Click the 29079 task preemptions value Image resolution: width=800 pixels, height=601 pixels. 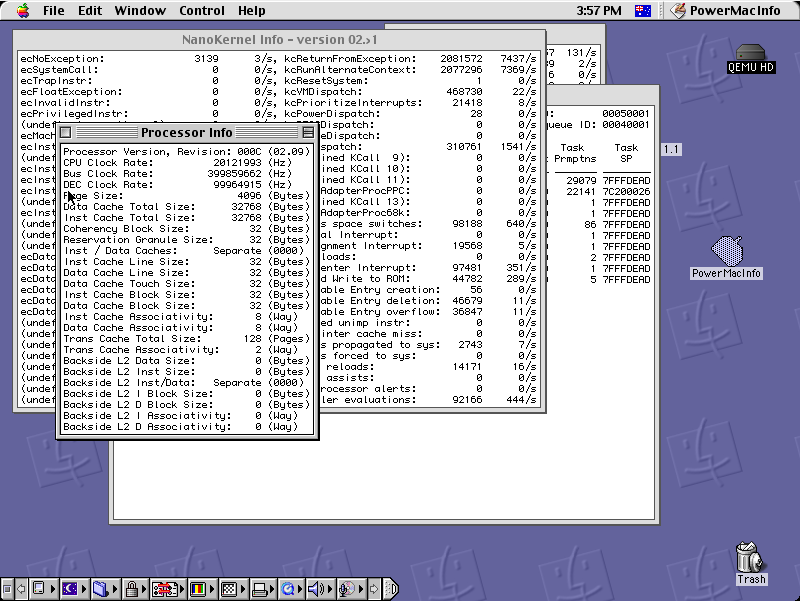click(581, 181)
